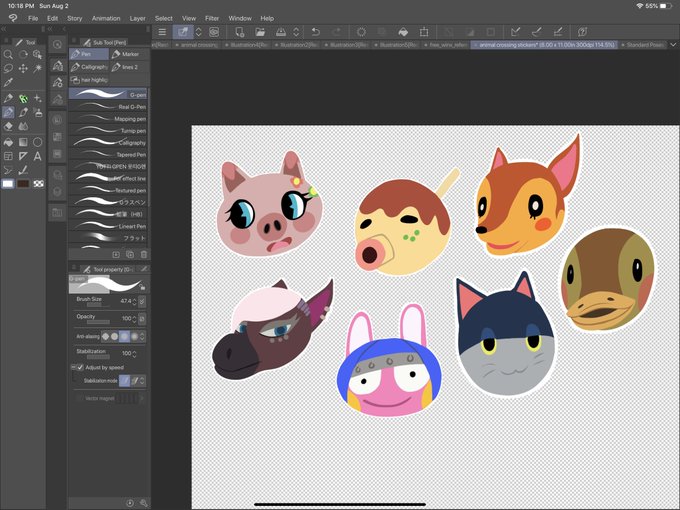
Task: Open the Filter menu
Action: [212, 18]
